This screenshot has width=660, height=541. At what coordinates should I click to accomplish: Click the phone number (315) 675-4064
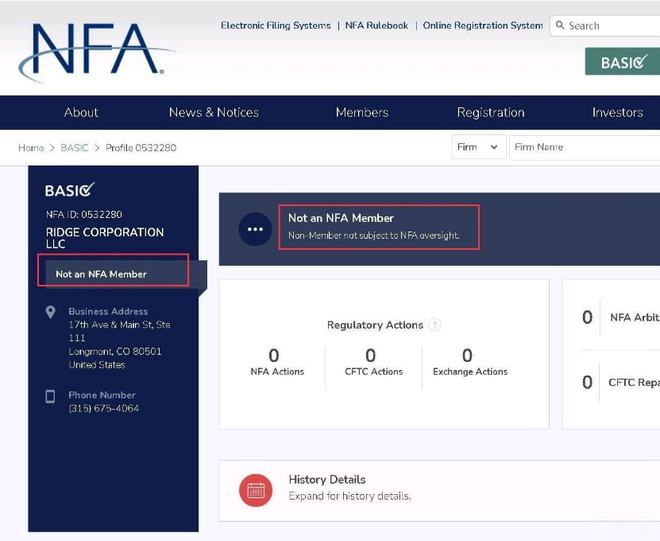click(x=104, y=408)
